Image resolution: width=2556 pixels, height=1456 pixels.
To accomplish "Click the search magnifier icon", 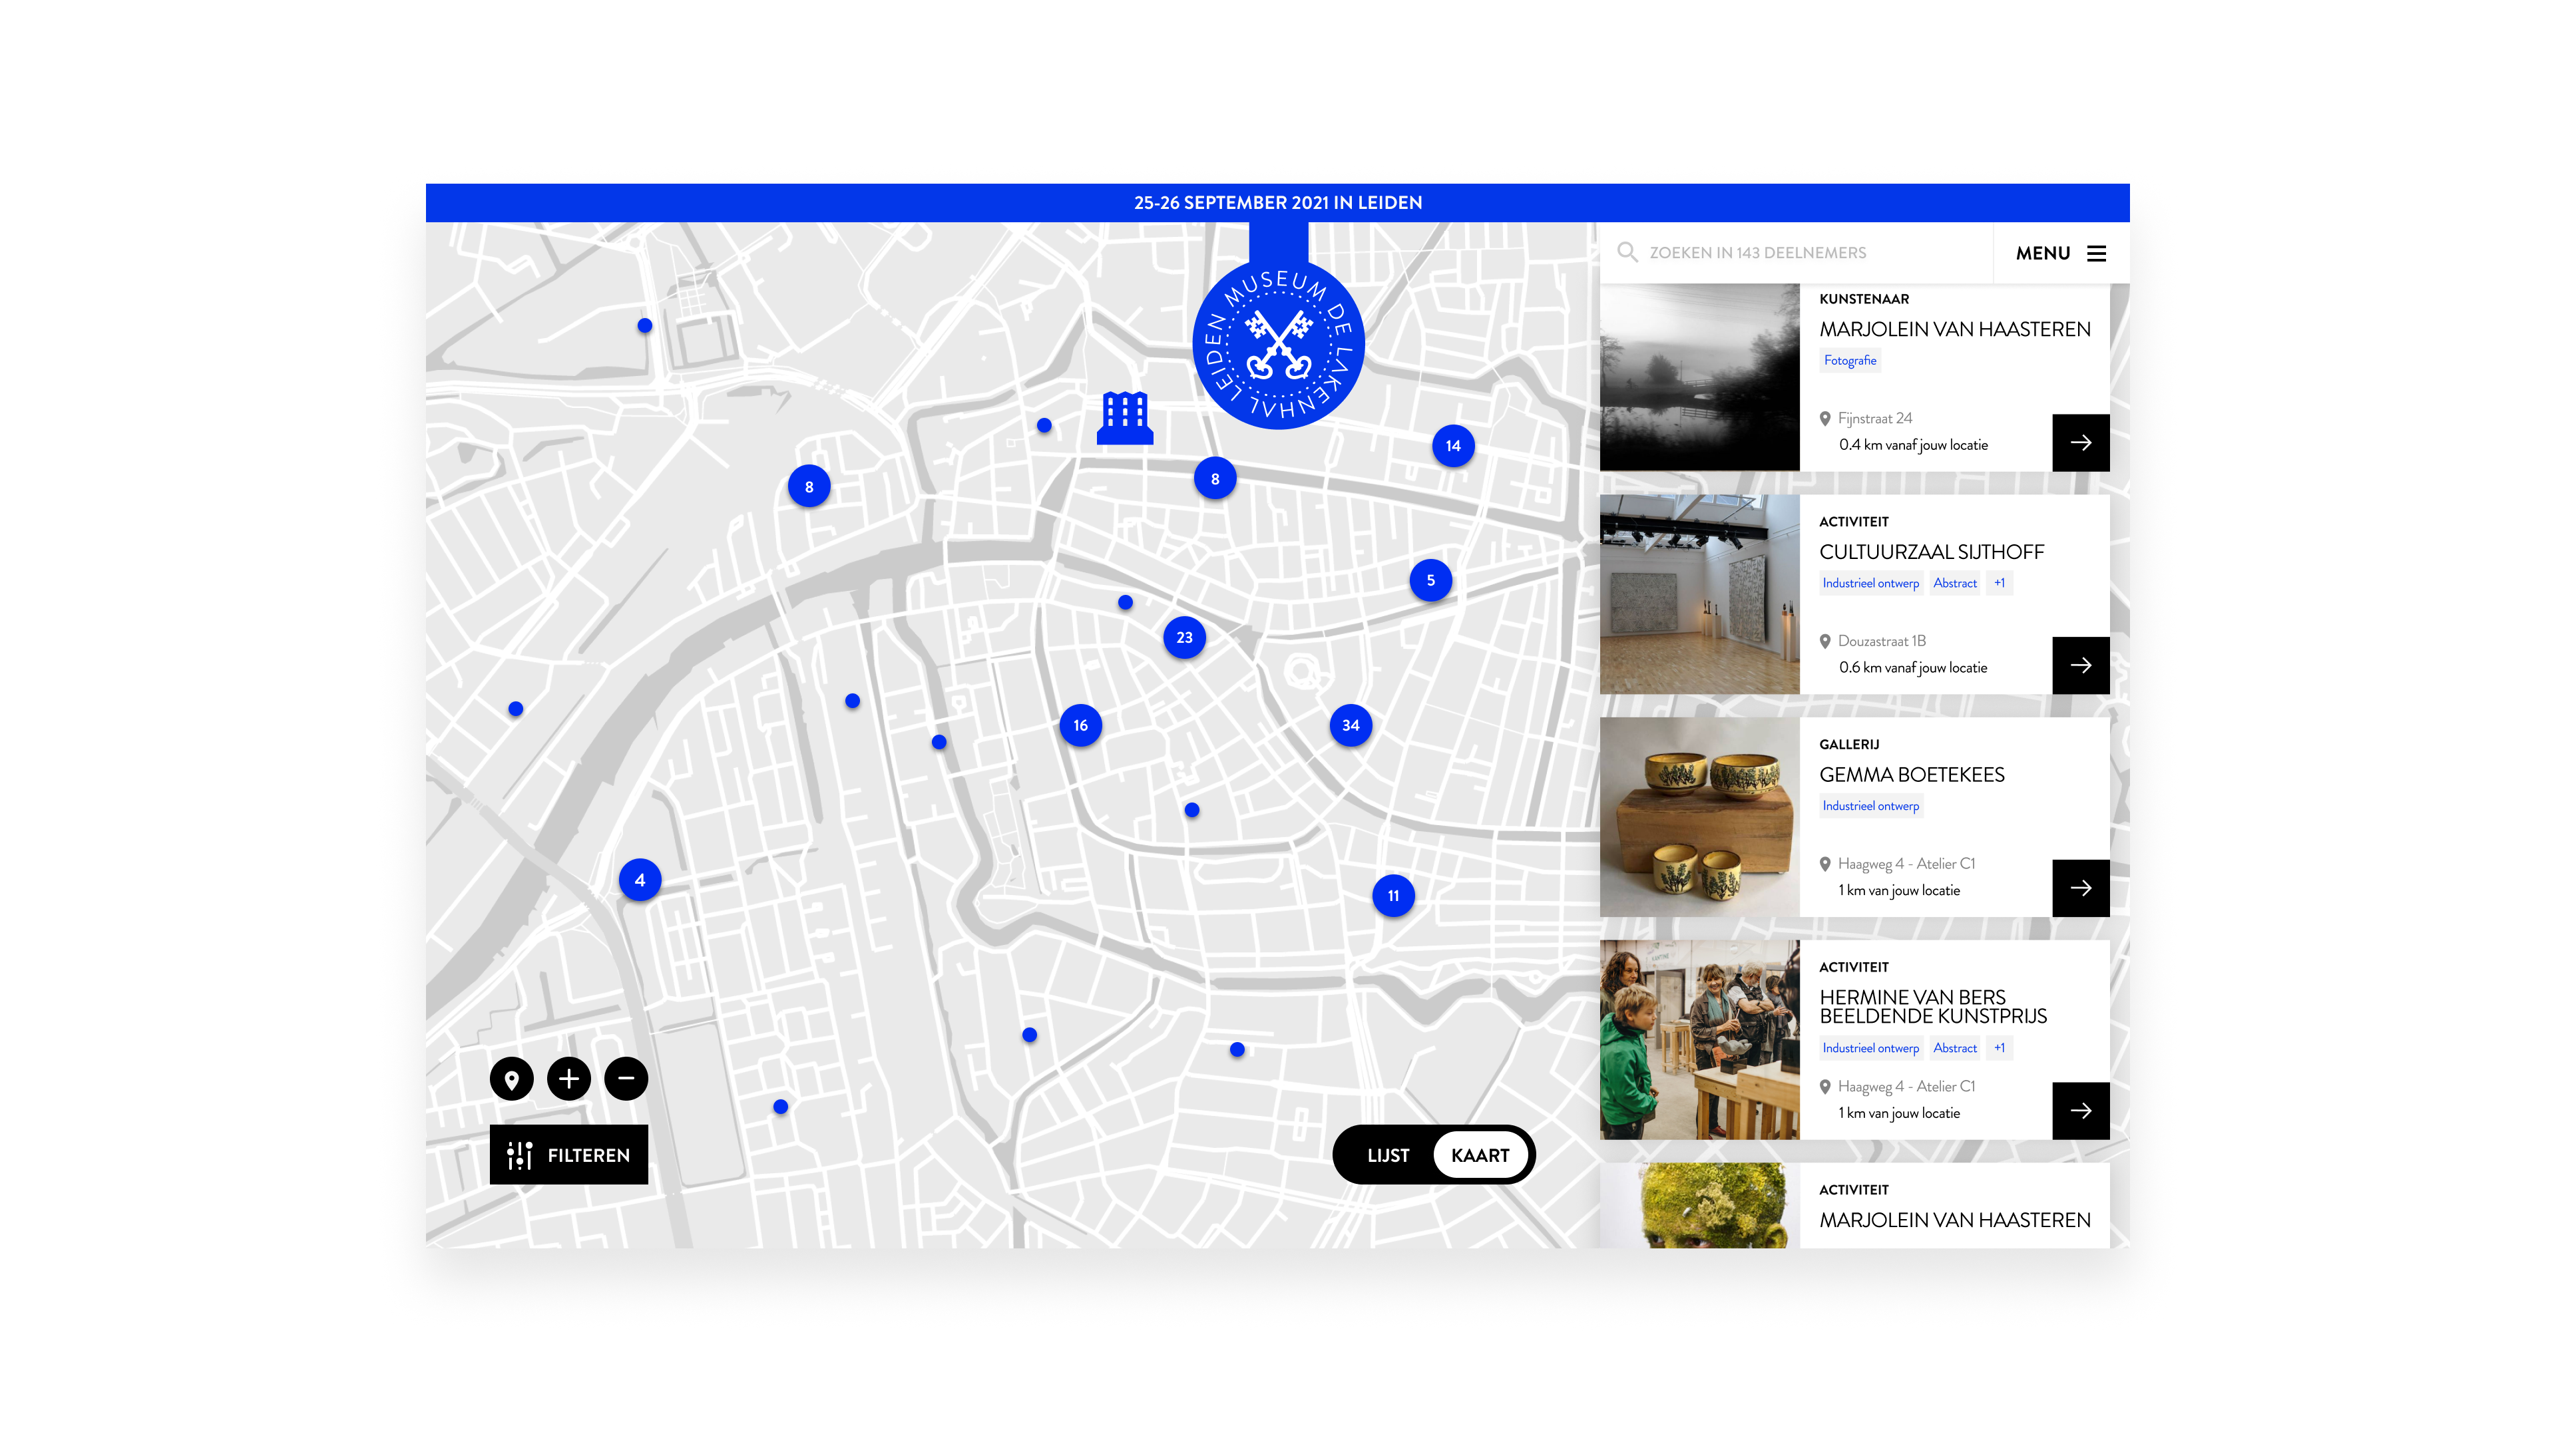I will (x=1627, y=252).
